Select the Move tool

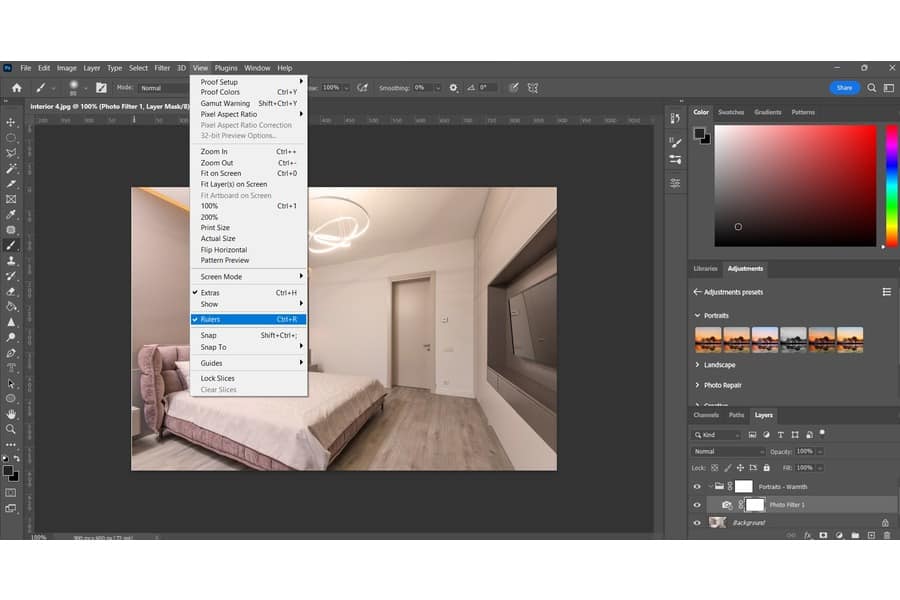pyautogui.click(x=11, y=122)
